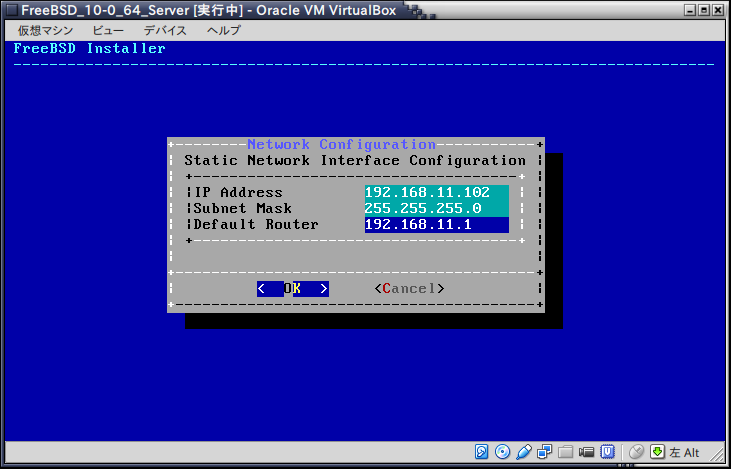This screenshot has height=469, width=731.
Task: Open the network adapters status icon
Action: click(545, 451)
